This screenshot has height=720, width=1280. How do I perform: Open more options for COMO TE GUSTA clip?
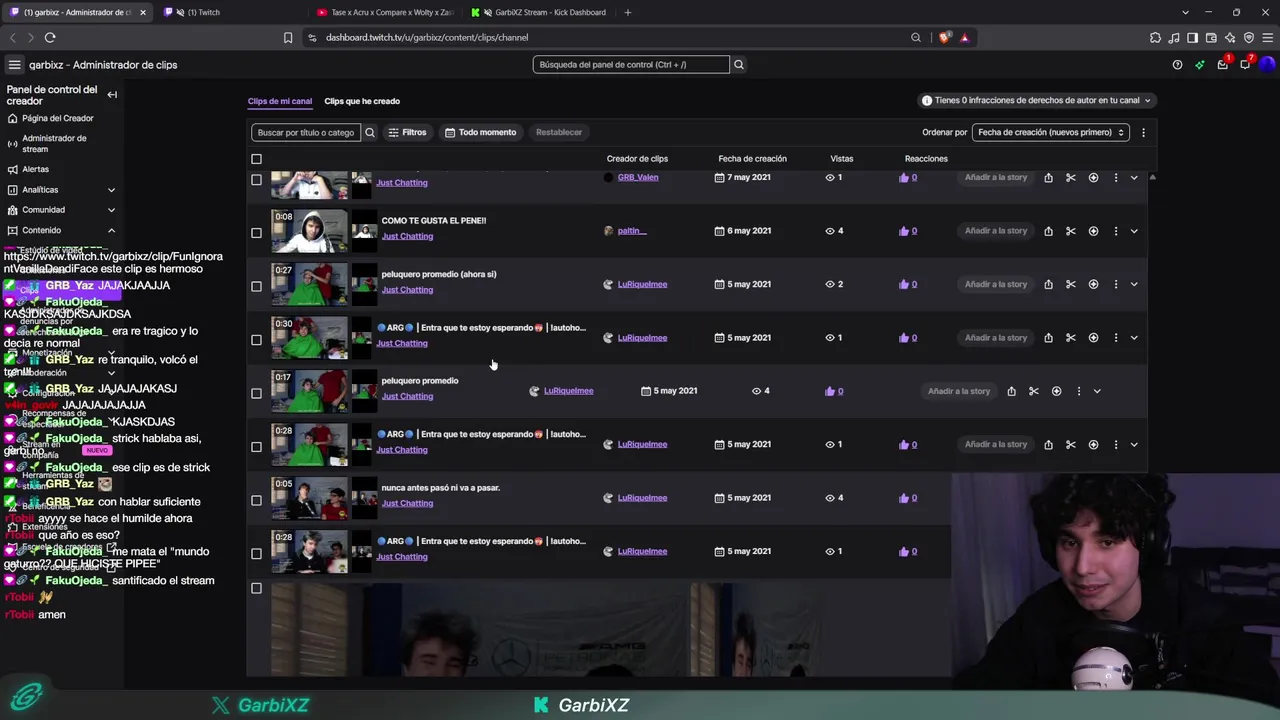[1116, 231]
